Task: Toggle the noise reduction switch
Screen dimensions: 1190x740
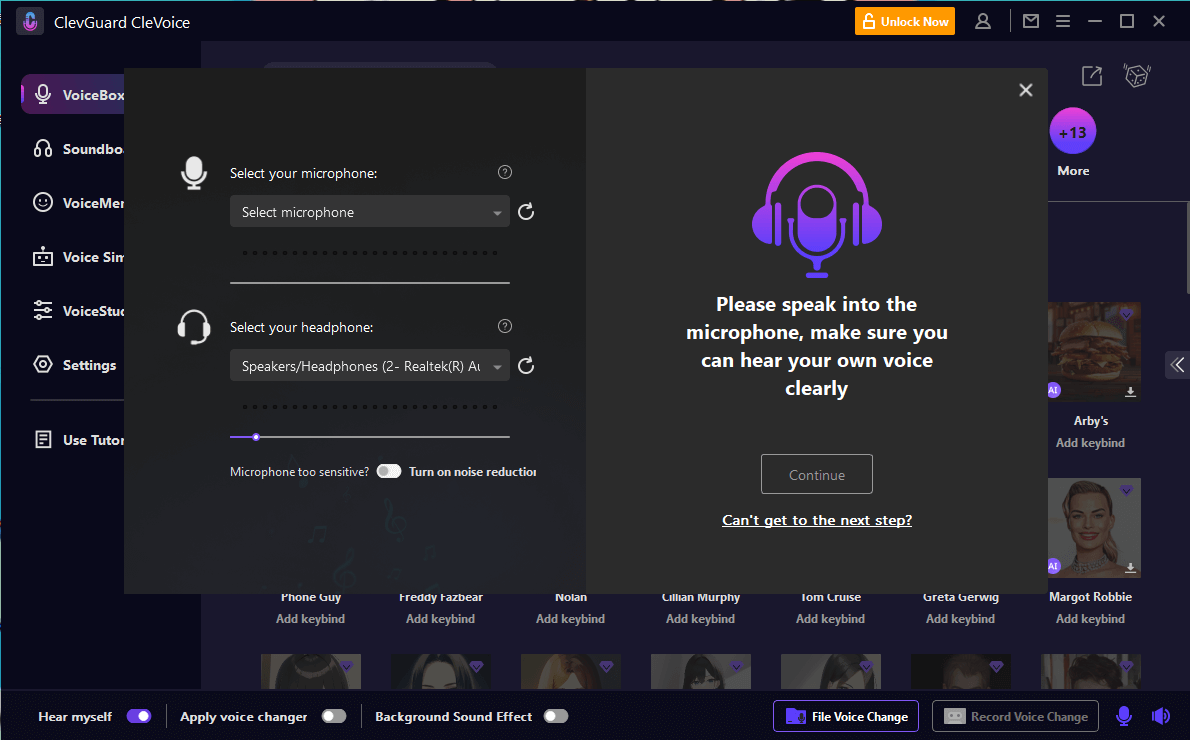Action: coord(389,471)
